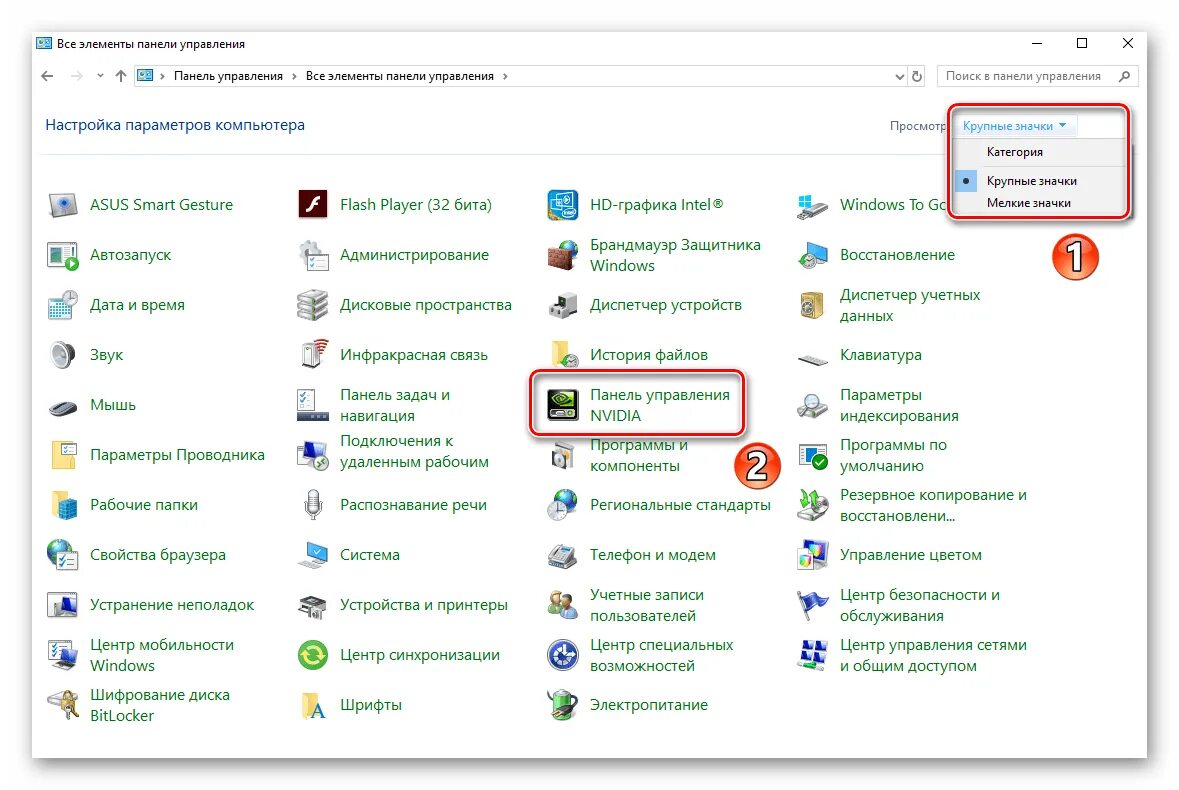Image resolution: width=1179 pixels, height=790 pixels.
Task: Click Устройства и принтеры link
Action: (x=423, y=605)
